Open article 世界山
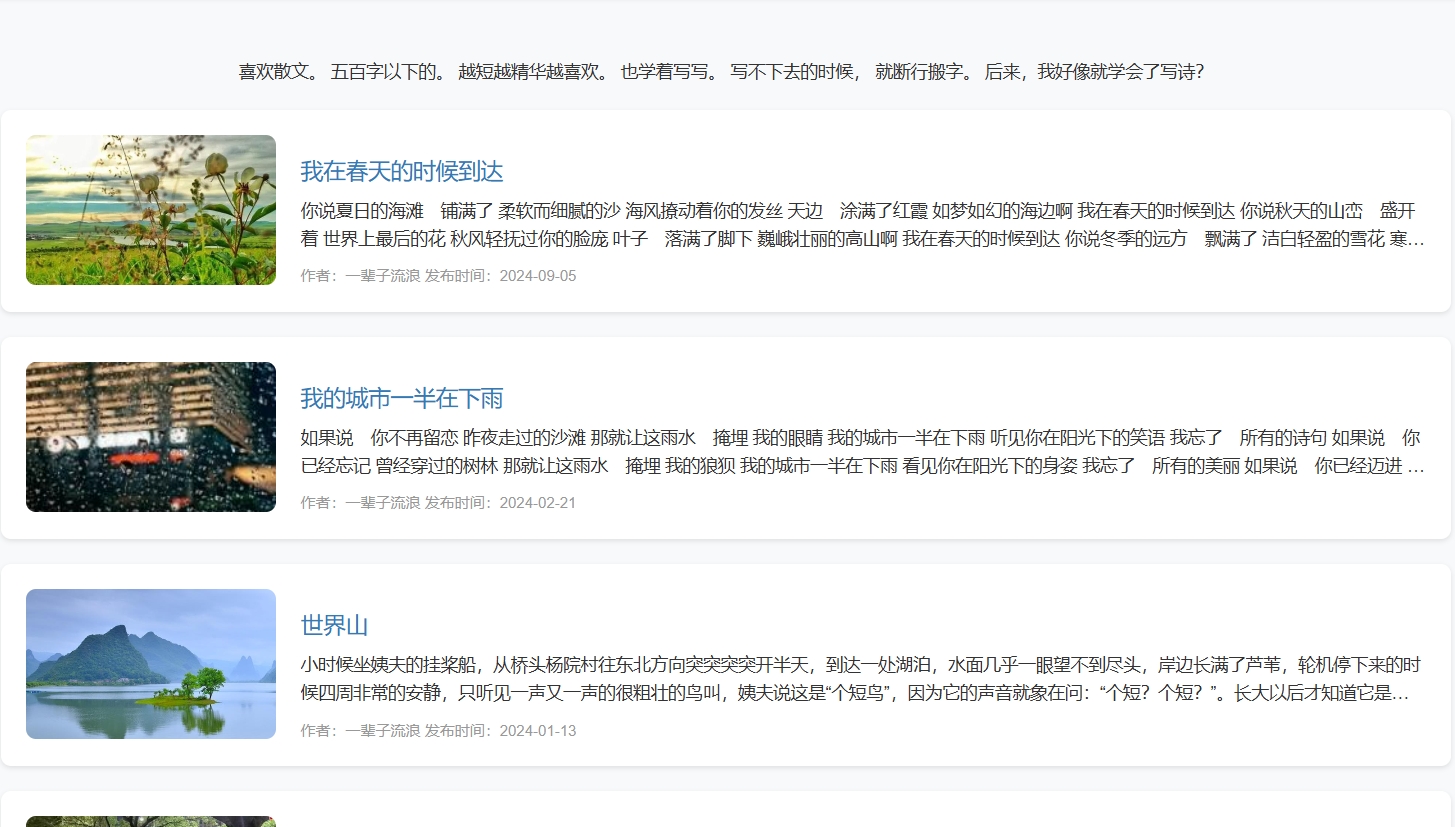 pos(334,626)
